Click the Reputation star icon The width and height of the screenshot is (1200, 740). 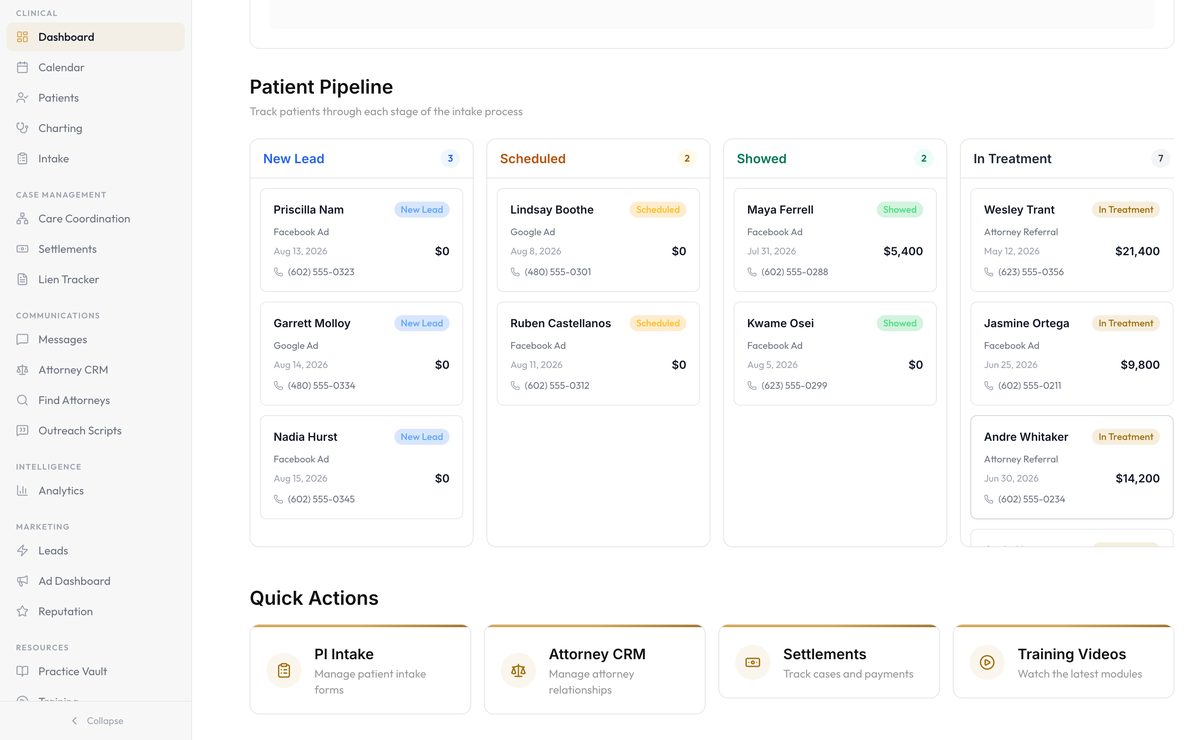(x=23, y=611)
